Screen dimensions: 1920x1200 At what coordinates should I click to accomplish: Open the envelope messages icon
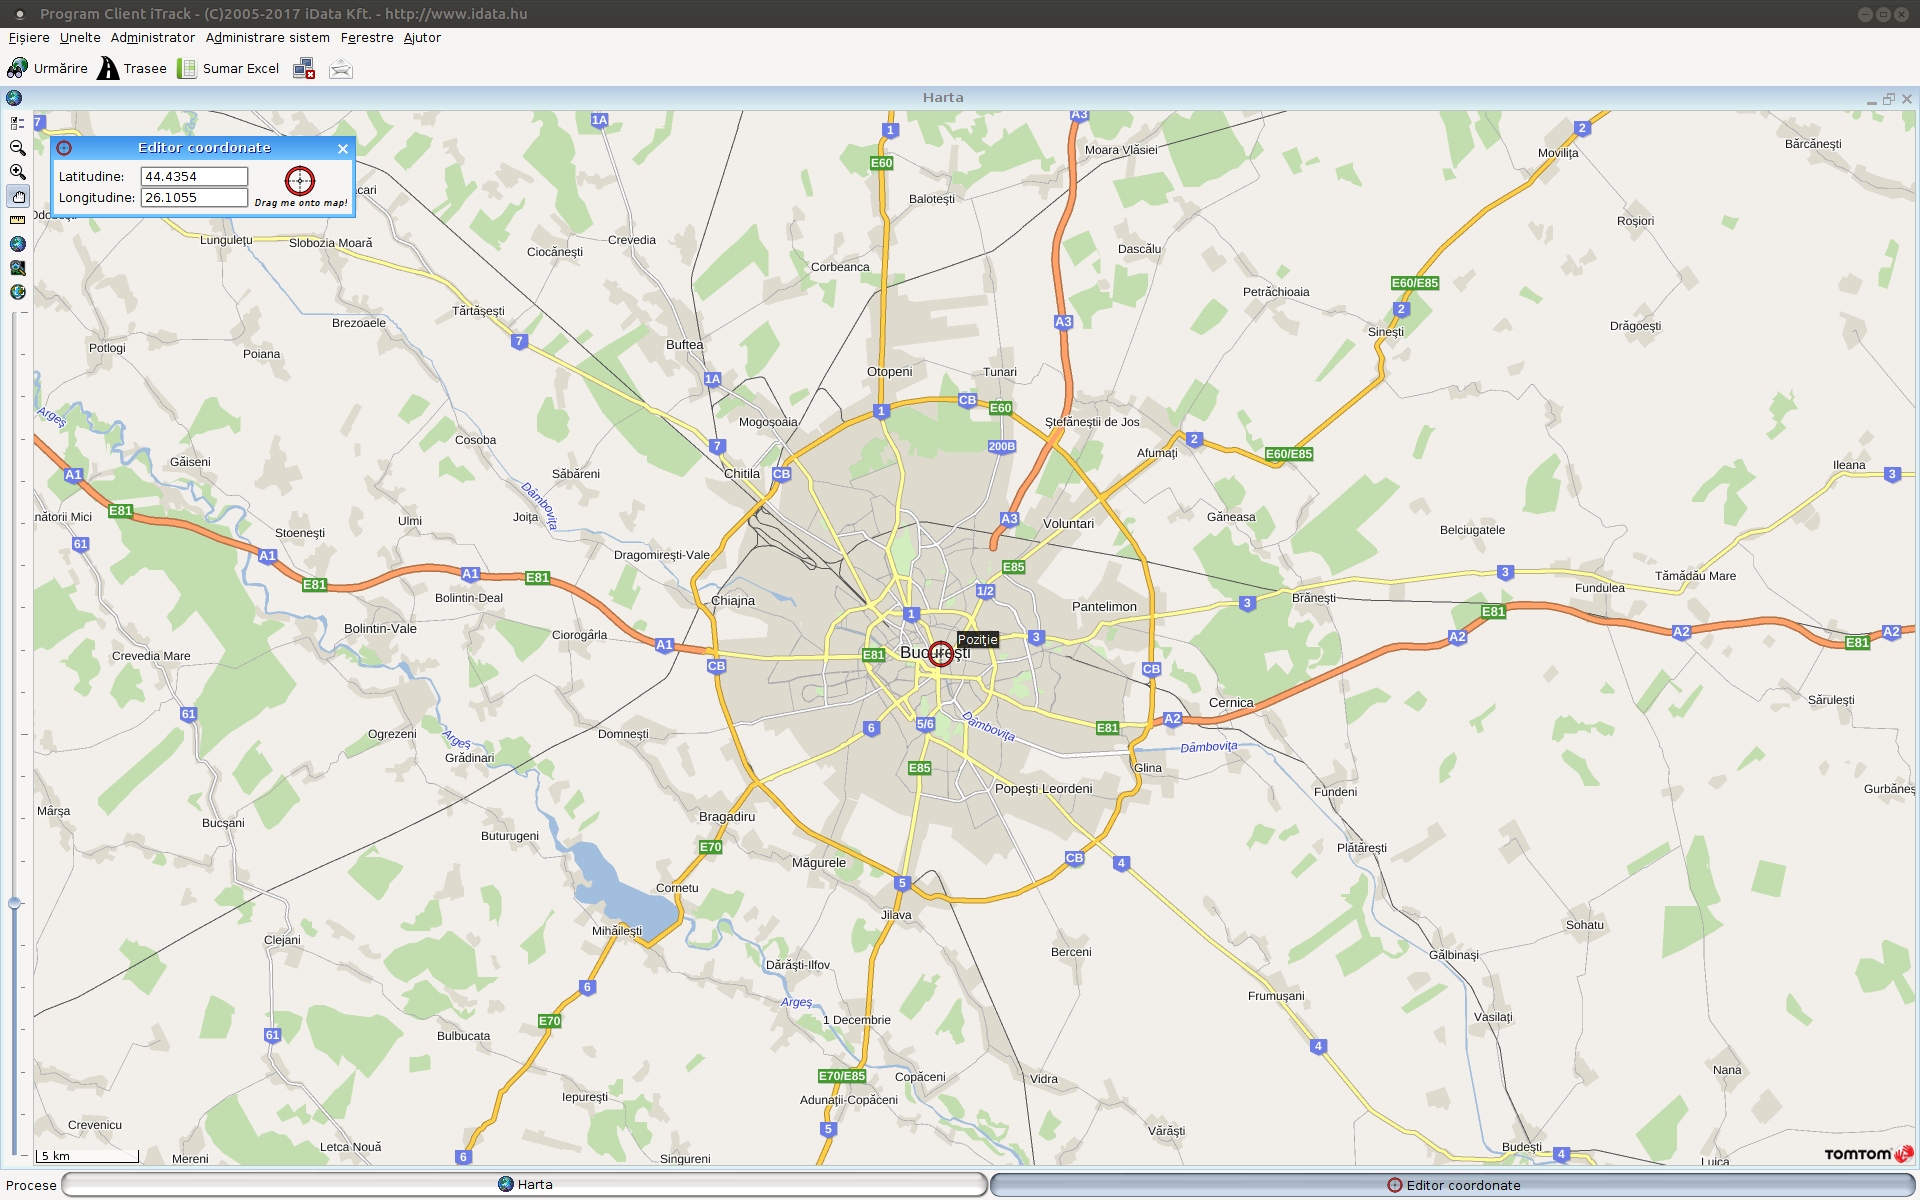click(341, 69)
